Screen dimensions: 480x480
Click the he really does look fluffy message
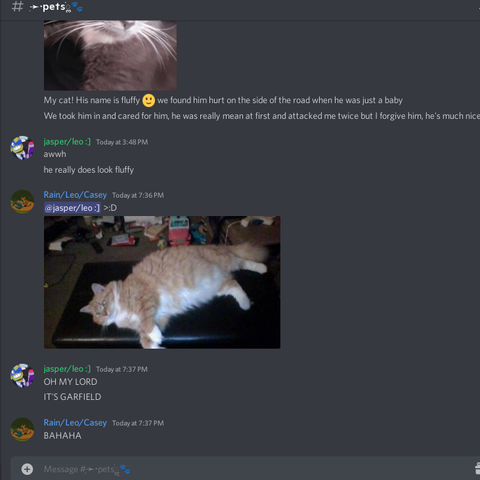89,170
